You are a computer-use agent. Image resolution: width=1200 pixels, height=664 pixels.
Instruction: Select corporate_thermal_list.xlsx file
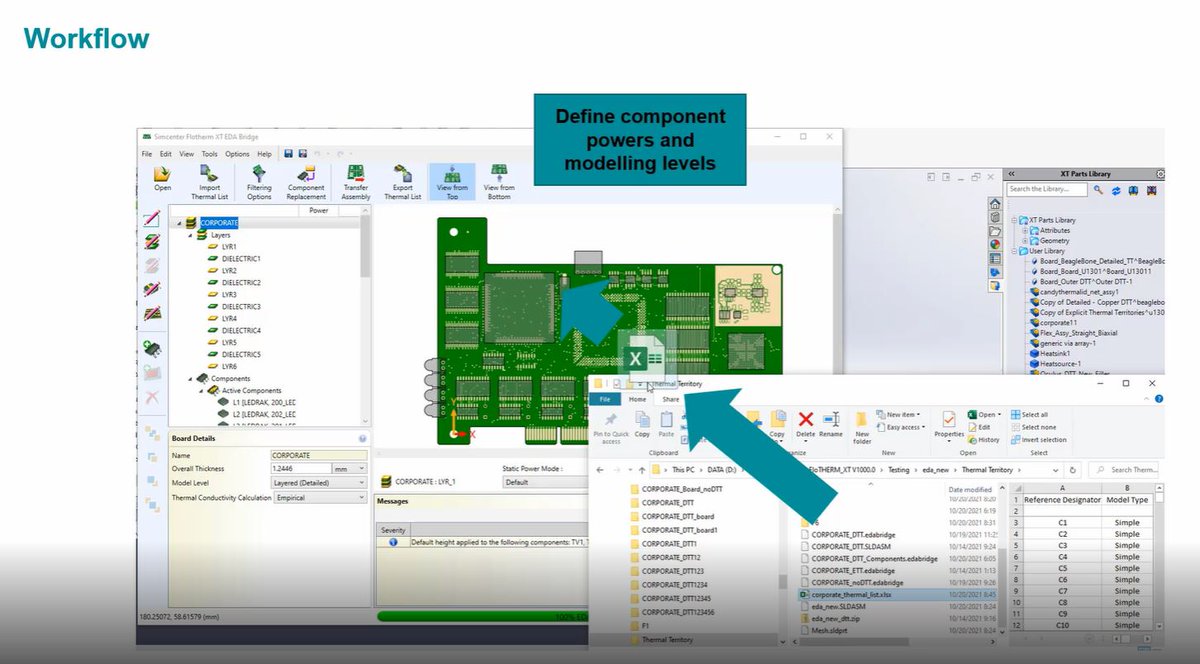tap(849, 594)
